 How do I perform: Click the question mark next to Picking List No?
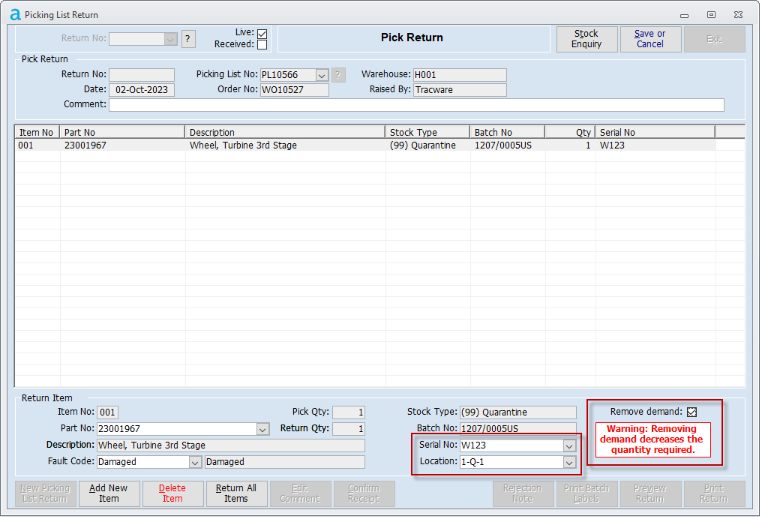pos(338,75)
